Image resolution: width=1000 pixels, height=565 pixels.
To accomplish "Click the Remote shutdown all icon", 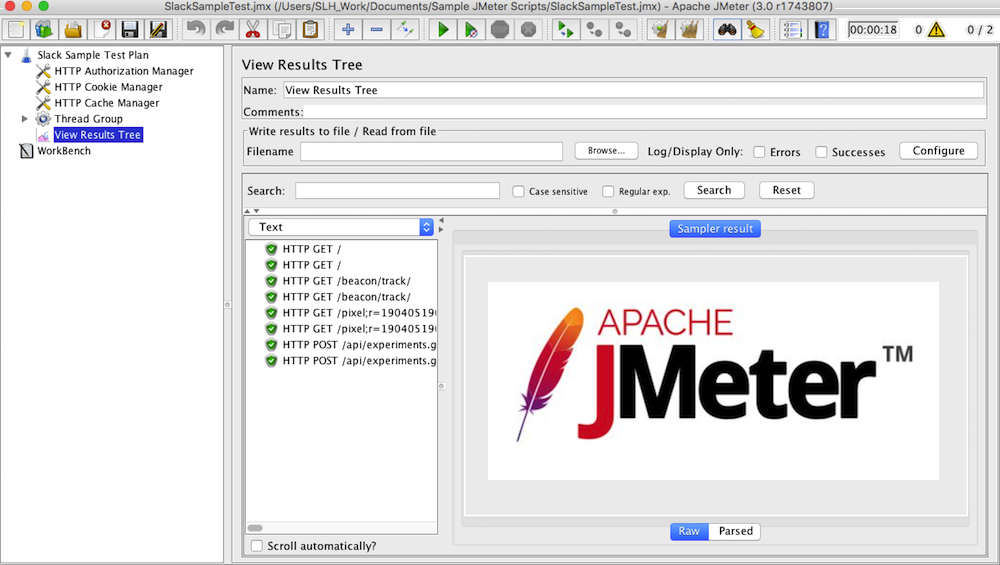I will [623, 29].
